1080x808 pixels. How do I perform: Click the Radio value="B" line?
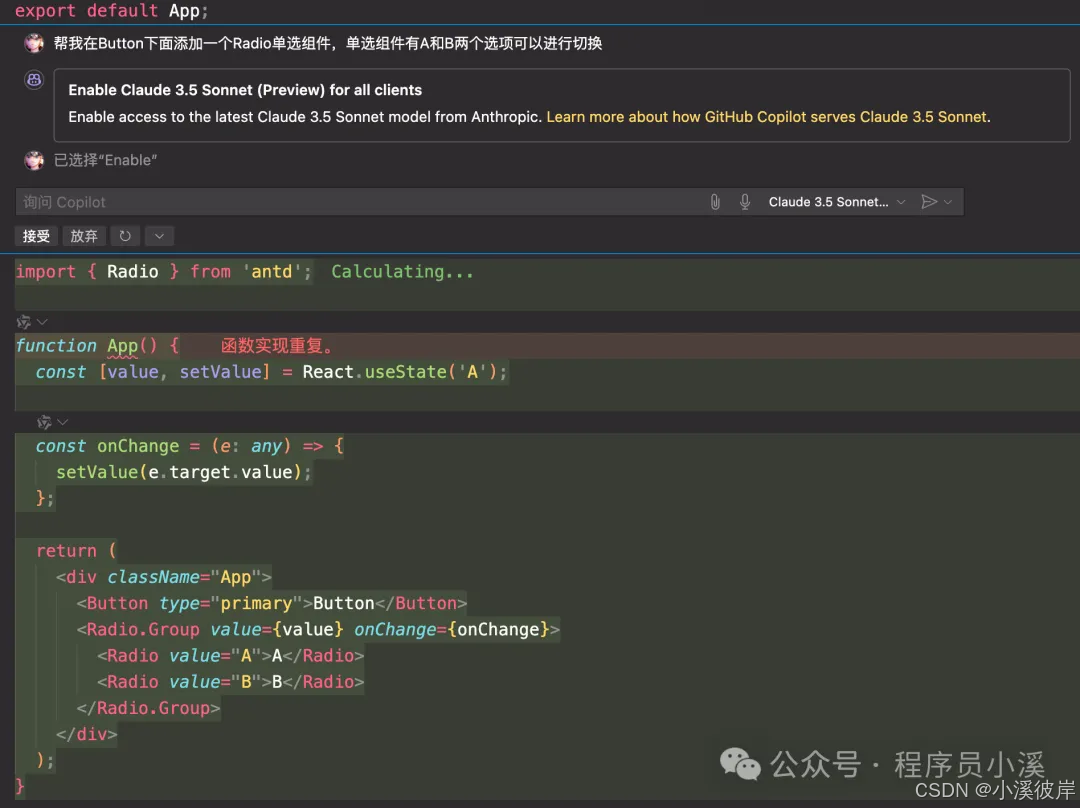tap(231, 682)
